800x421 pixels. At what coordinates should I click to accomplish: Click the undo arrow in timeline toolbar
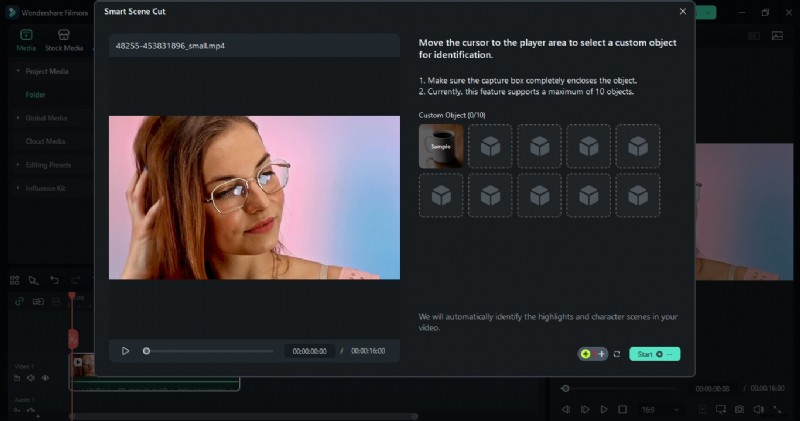53,281
